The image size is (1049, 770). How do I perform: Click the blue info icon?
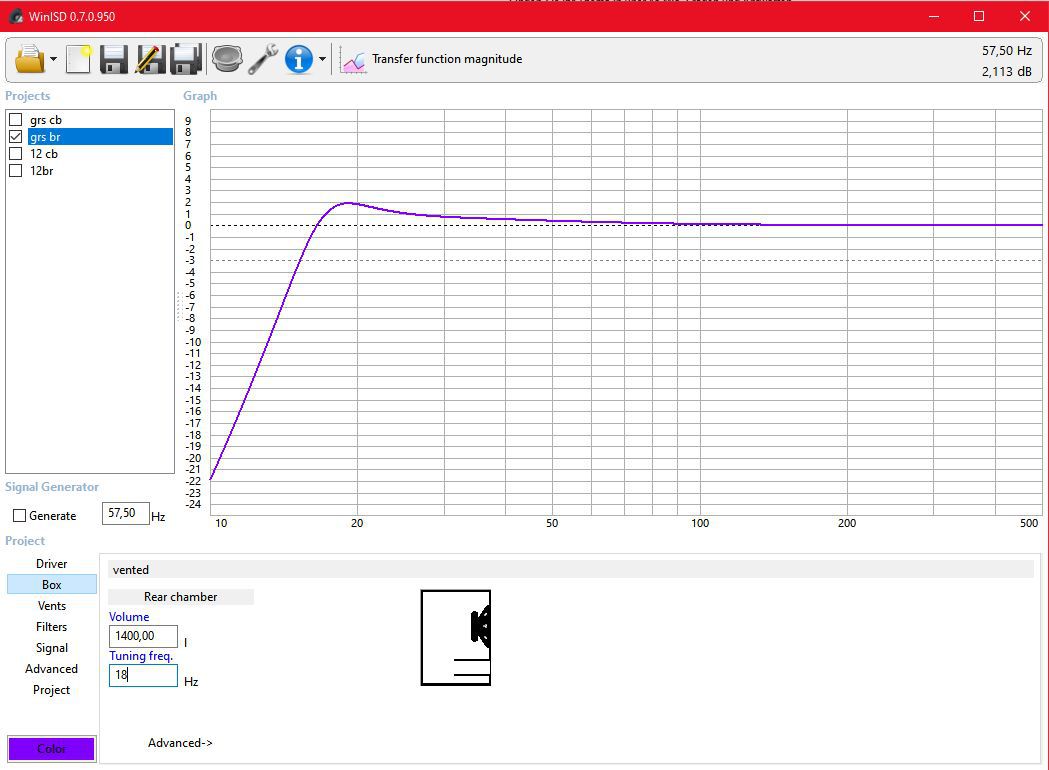coord(298,59)
